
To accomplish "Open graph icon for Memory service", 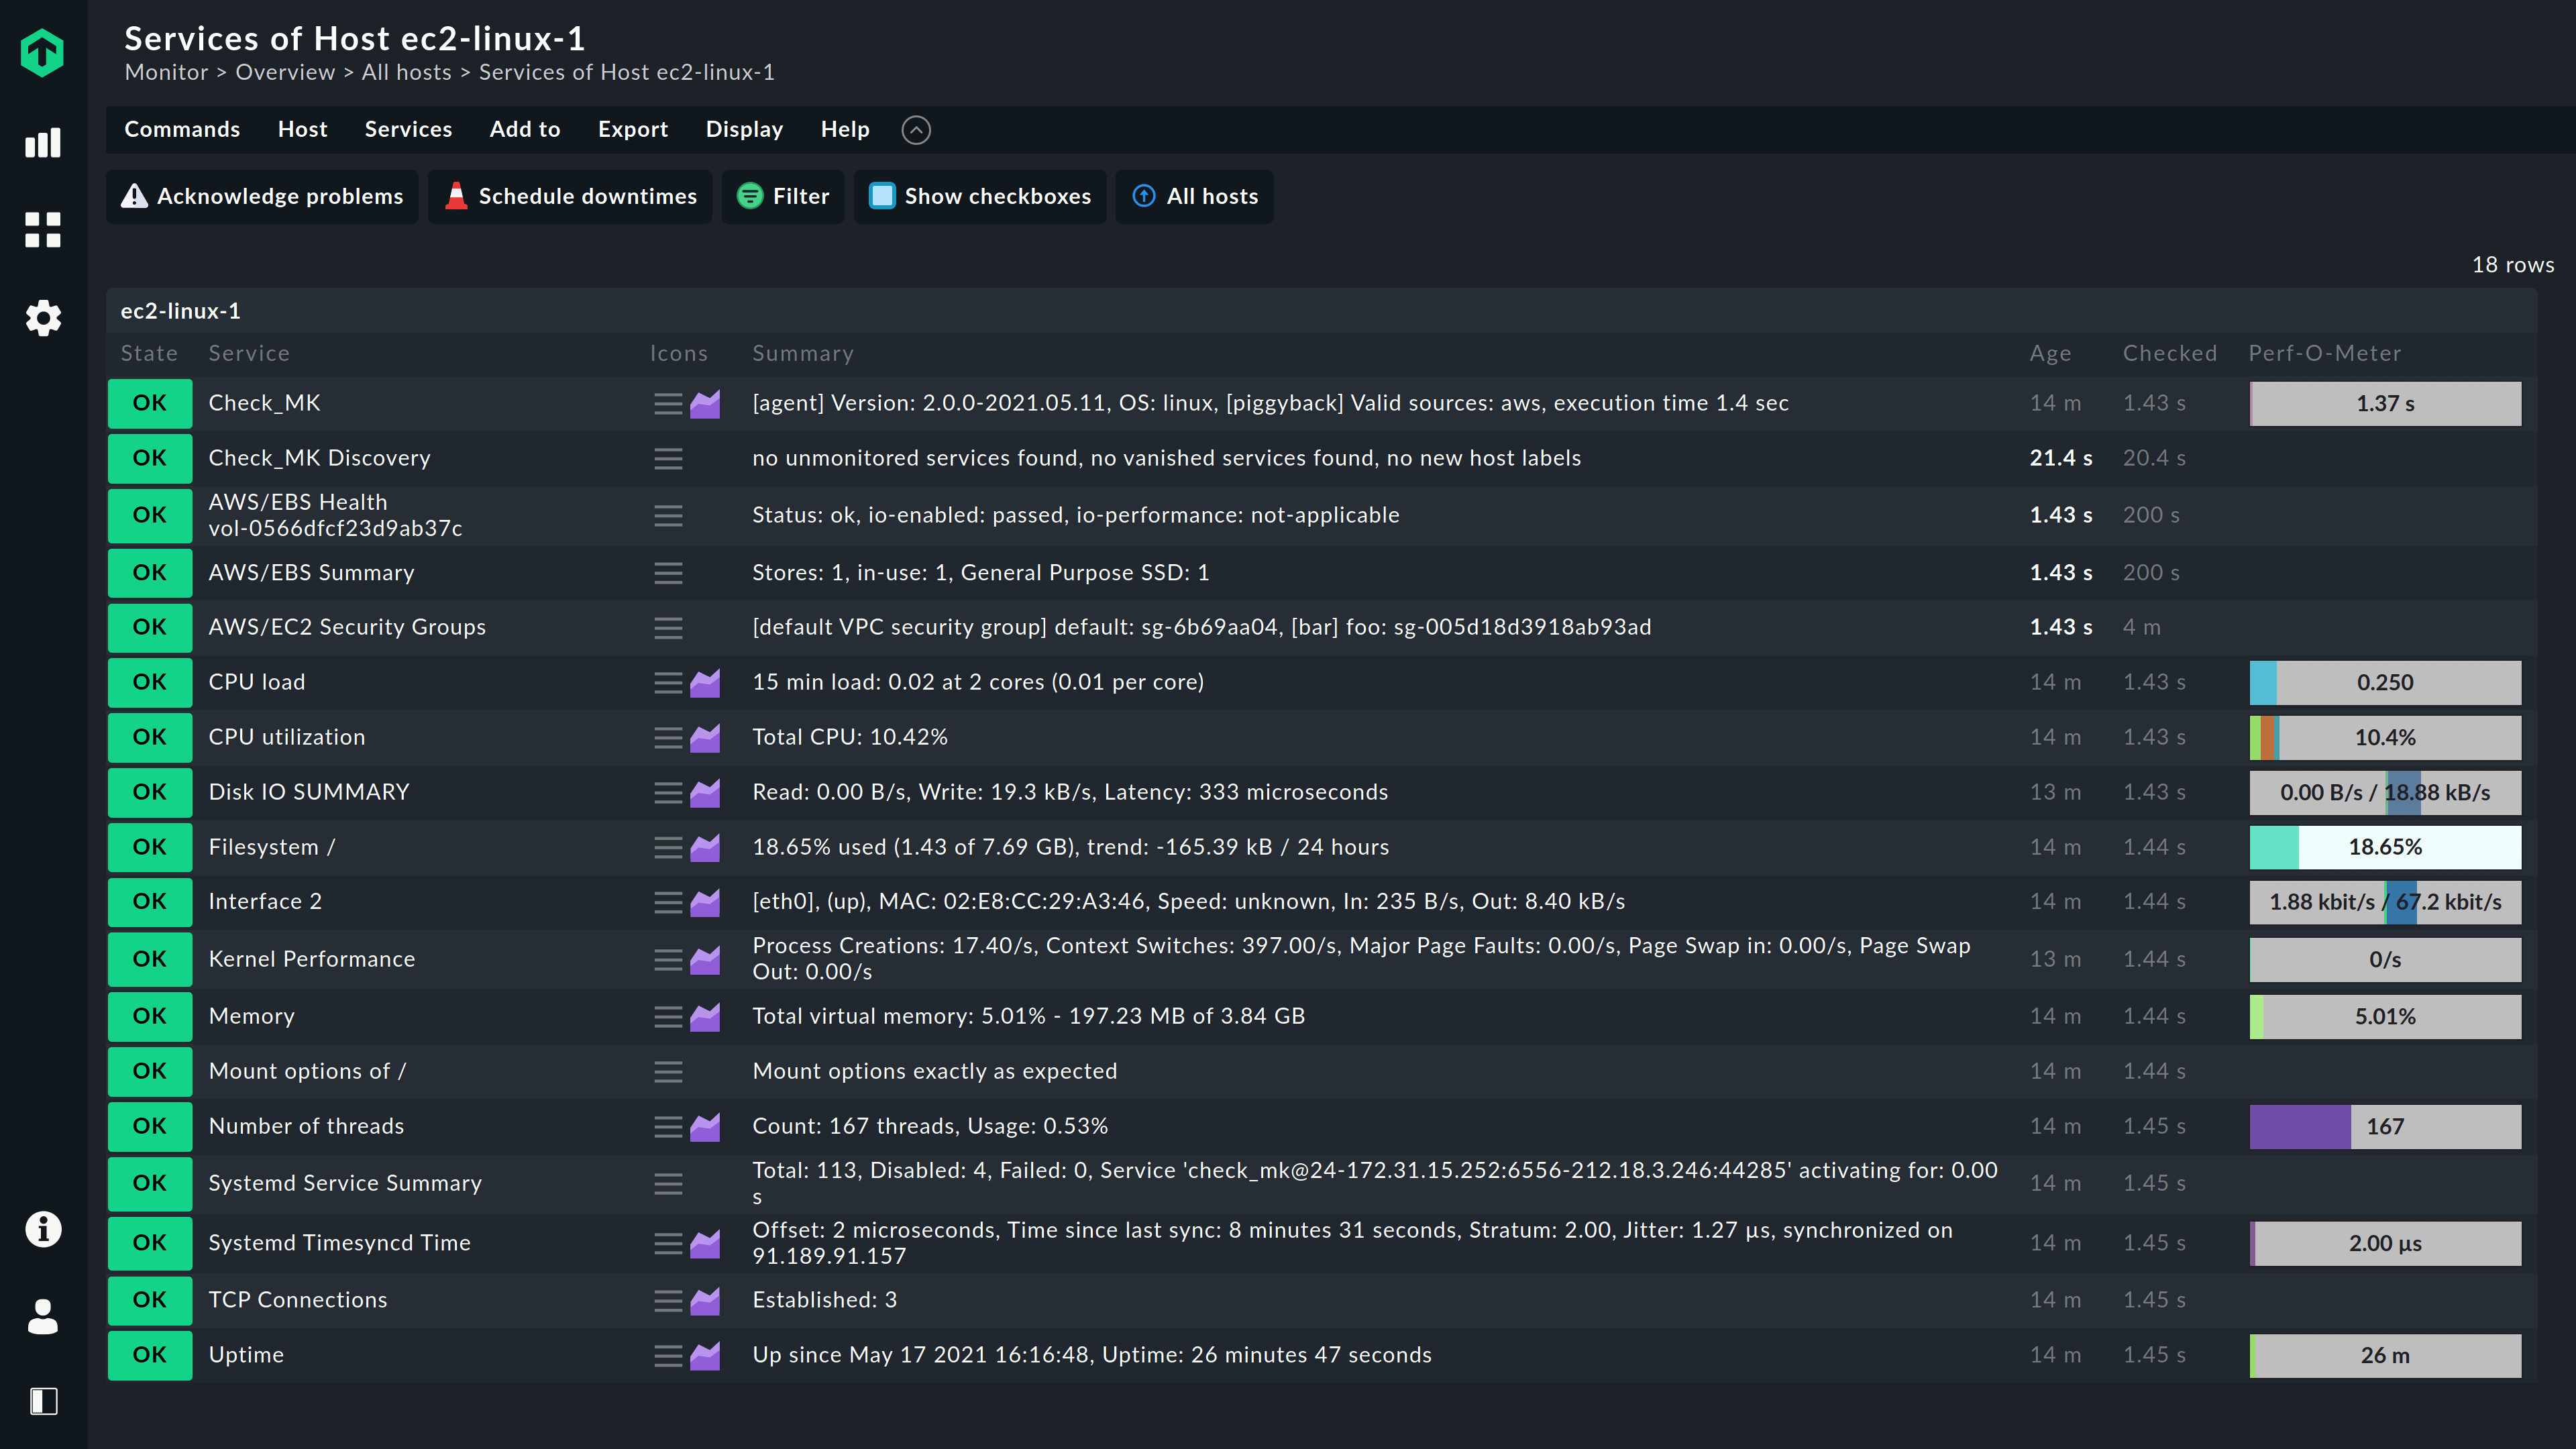I will [705, 1017].
